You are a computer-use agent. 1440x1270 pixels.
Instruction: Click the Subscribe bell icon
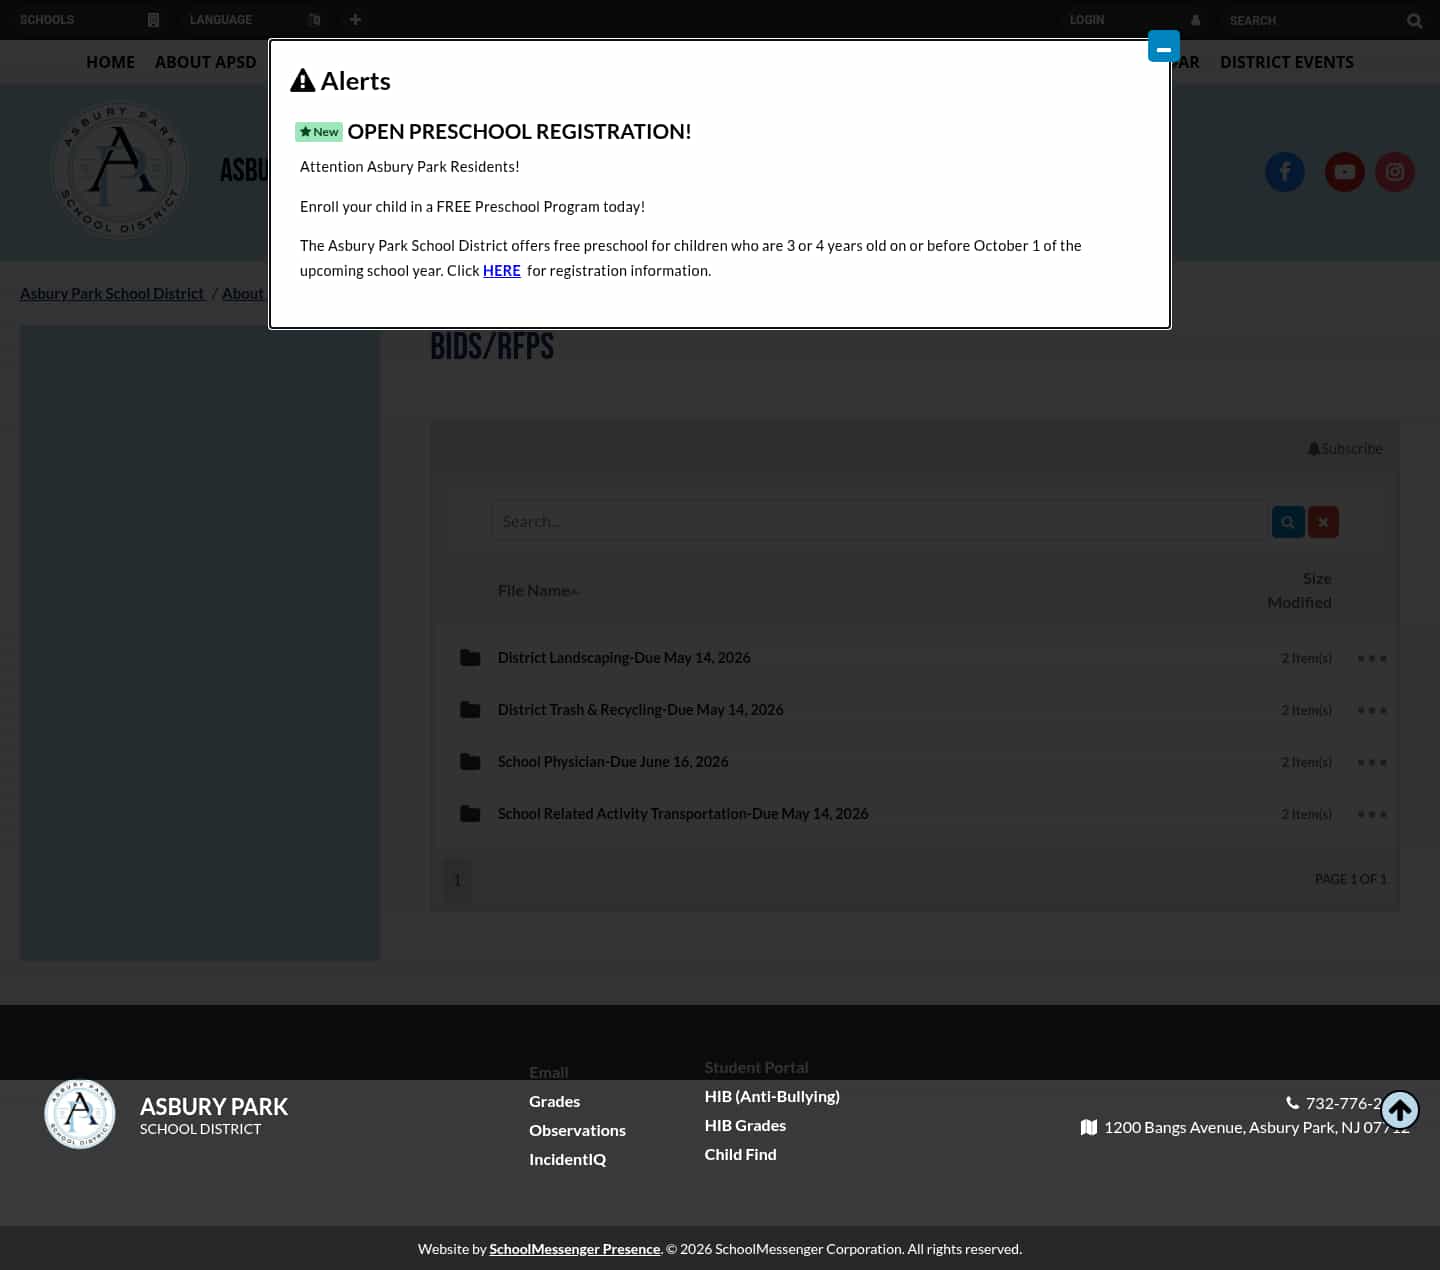click(1314, 449)
